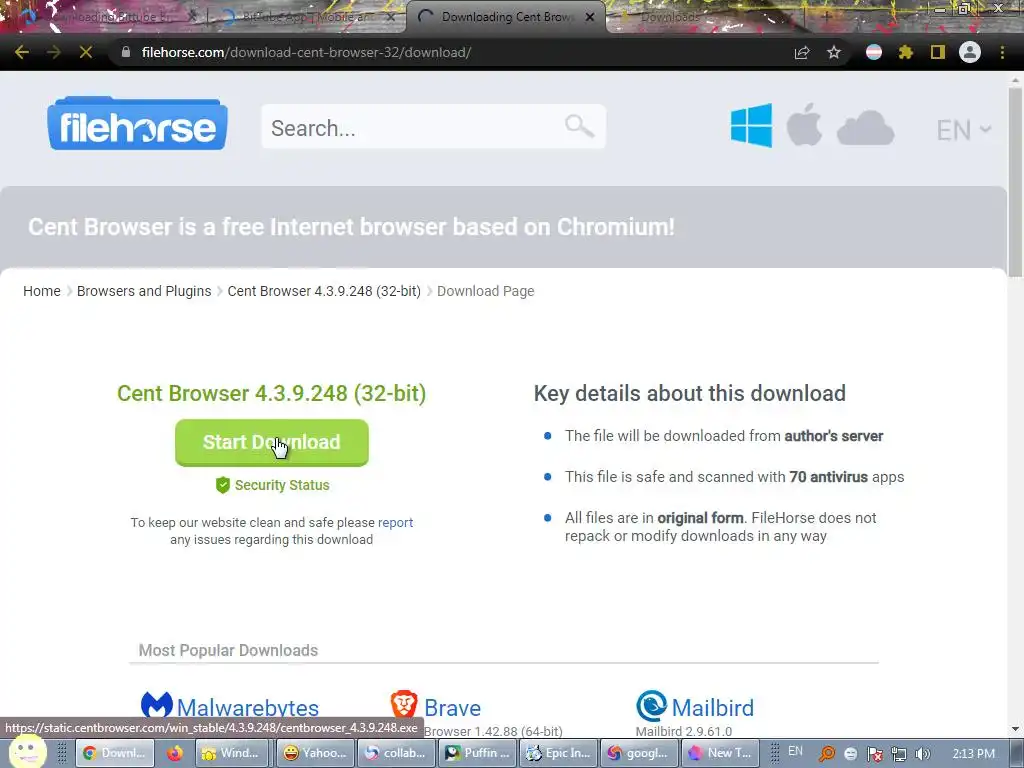Select the cloud web apps icon
1024x768 pixels.
tap(865, 127)
